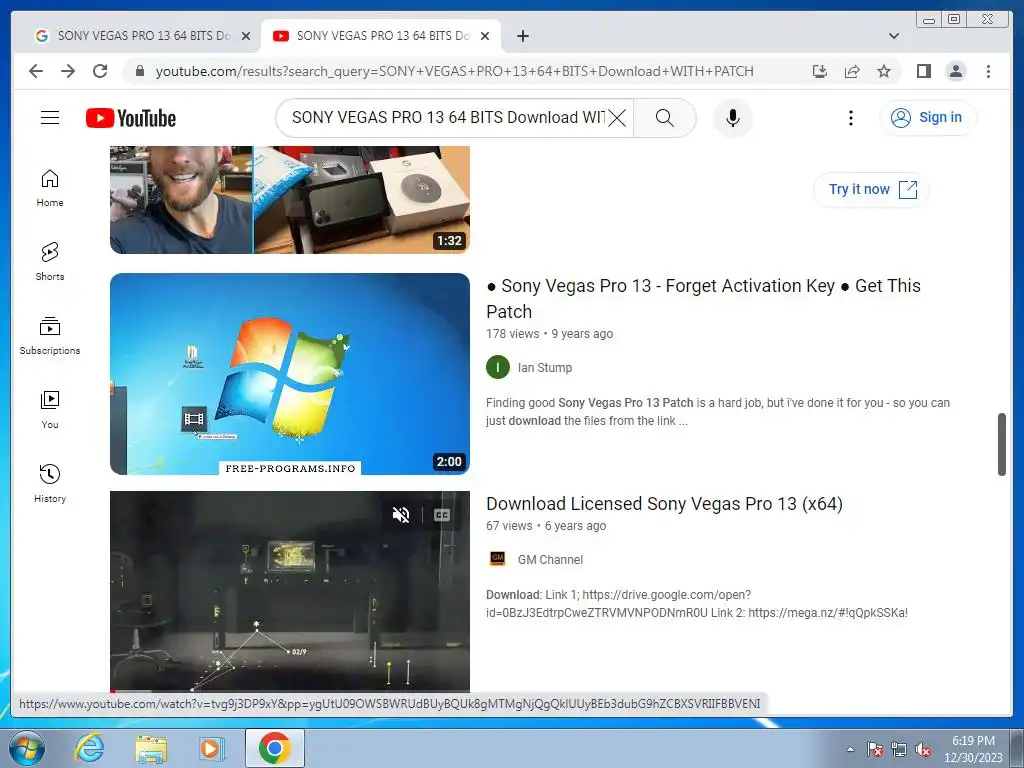Click the Chrome taskbar button
This screenshot has height=768, width=1024.
click(x=274, y=748)
